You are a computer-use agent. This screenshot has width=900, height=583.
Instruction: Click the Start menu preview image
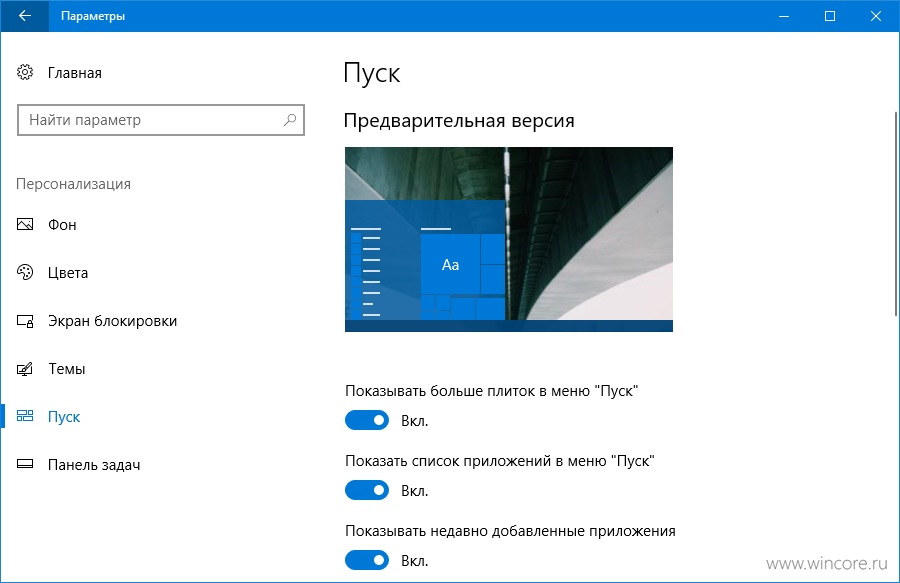[x=509, y=239]
